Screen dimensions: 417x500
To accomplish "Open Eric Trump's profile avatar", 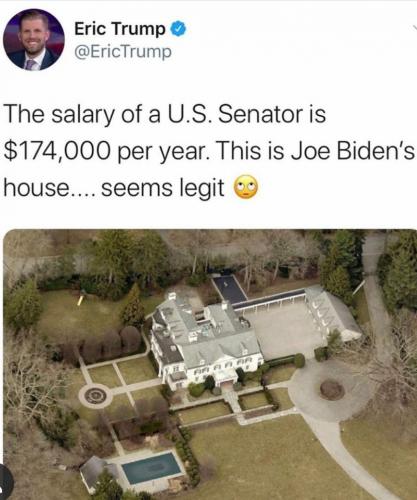I will coord(33,40).
